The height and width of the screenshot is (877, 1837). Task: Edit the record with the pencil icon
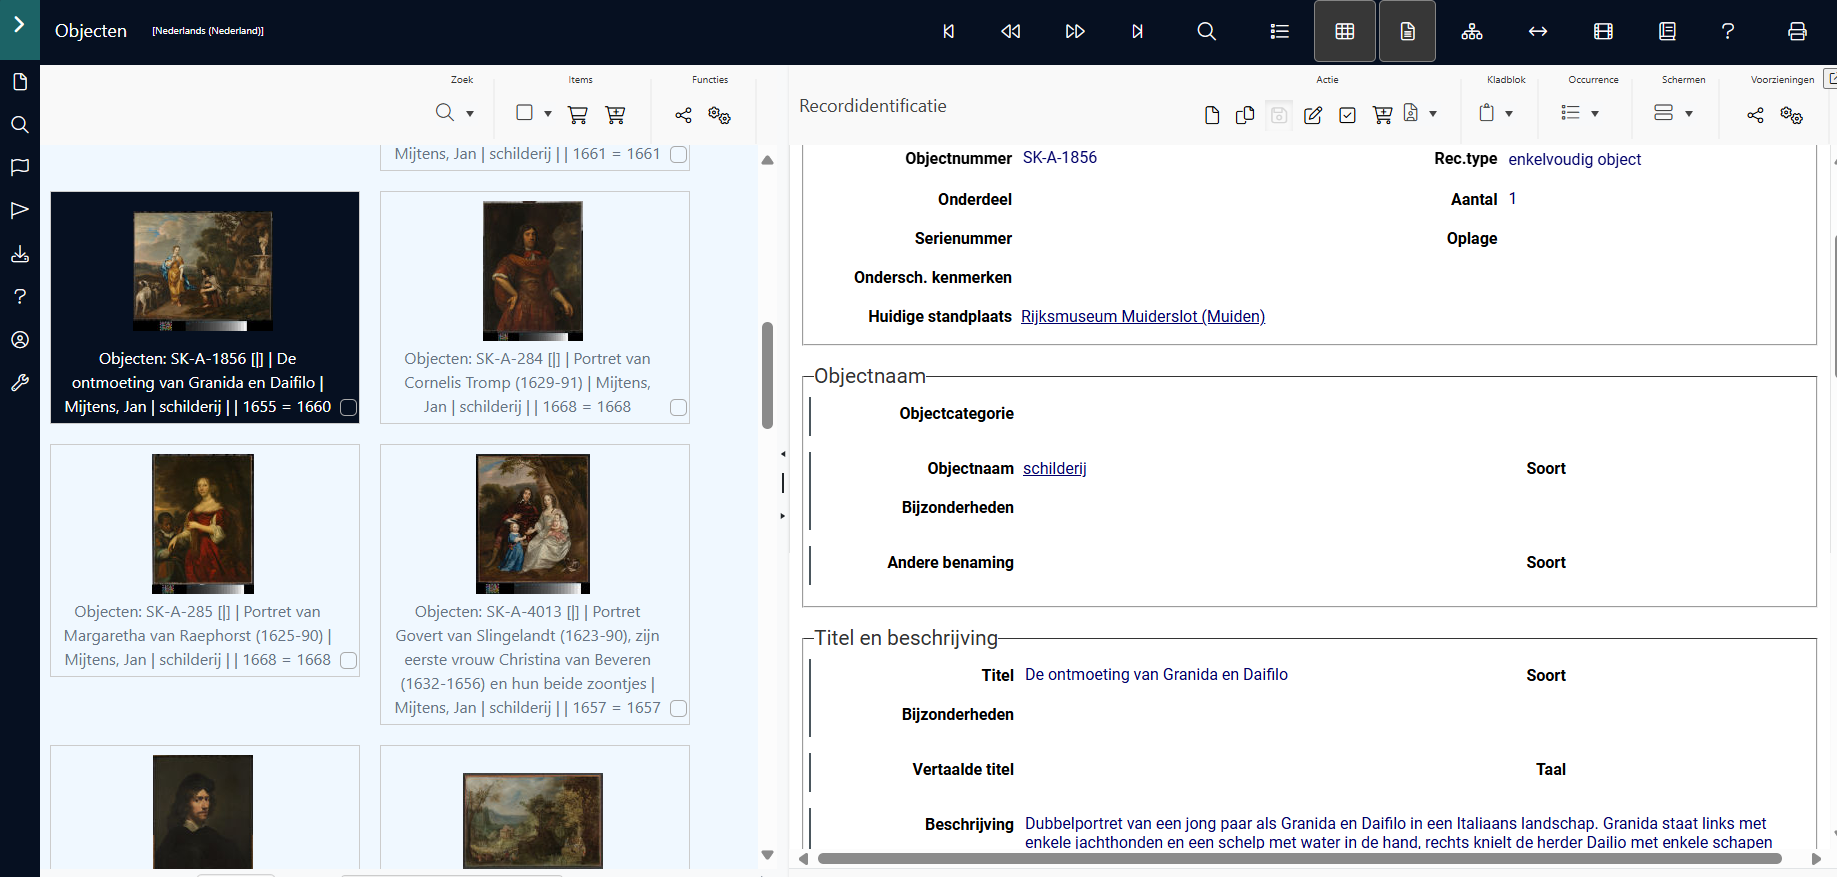tap(1313, 115)
